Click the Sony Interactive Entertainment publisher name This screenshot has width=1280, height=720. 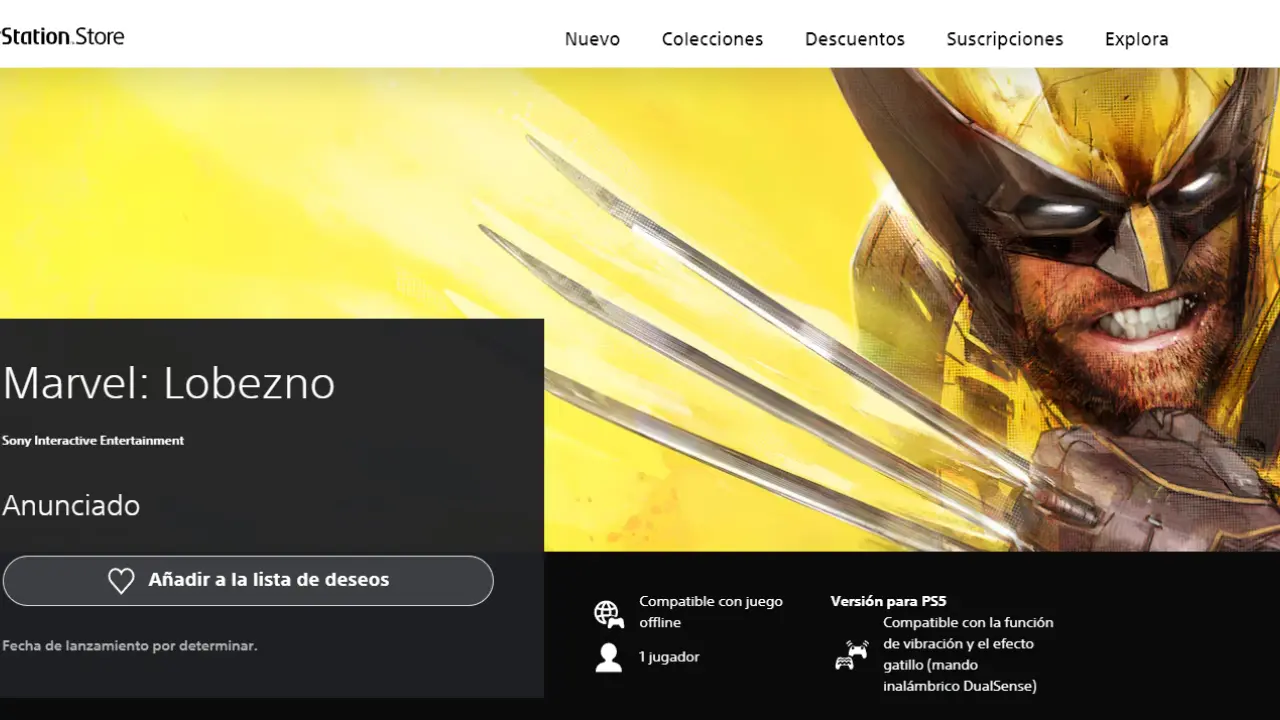[93, 441]
